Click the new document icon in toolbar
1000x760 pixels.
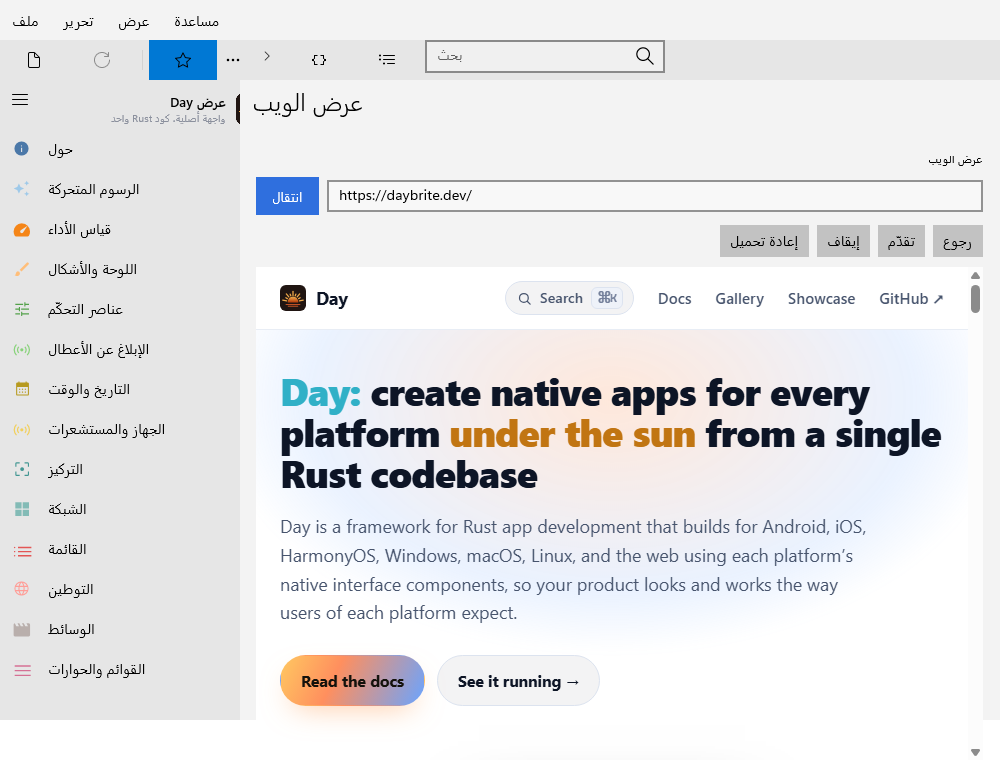tap(34, 60)
